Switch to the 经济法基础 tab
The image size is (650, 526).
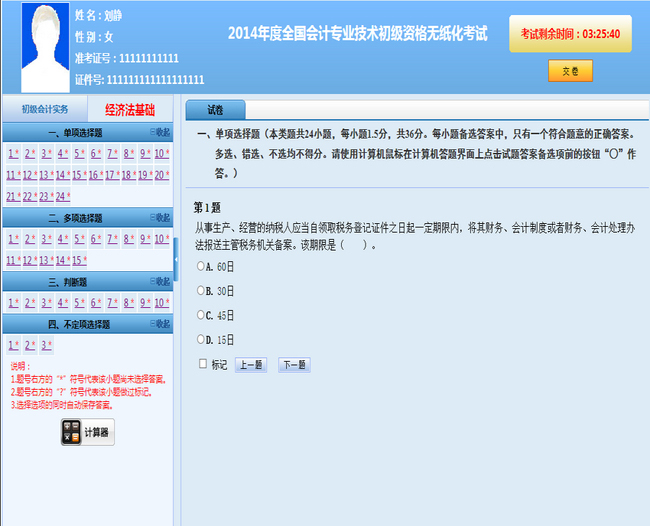pos(130,109)
